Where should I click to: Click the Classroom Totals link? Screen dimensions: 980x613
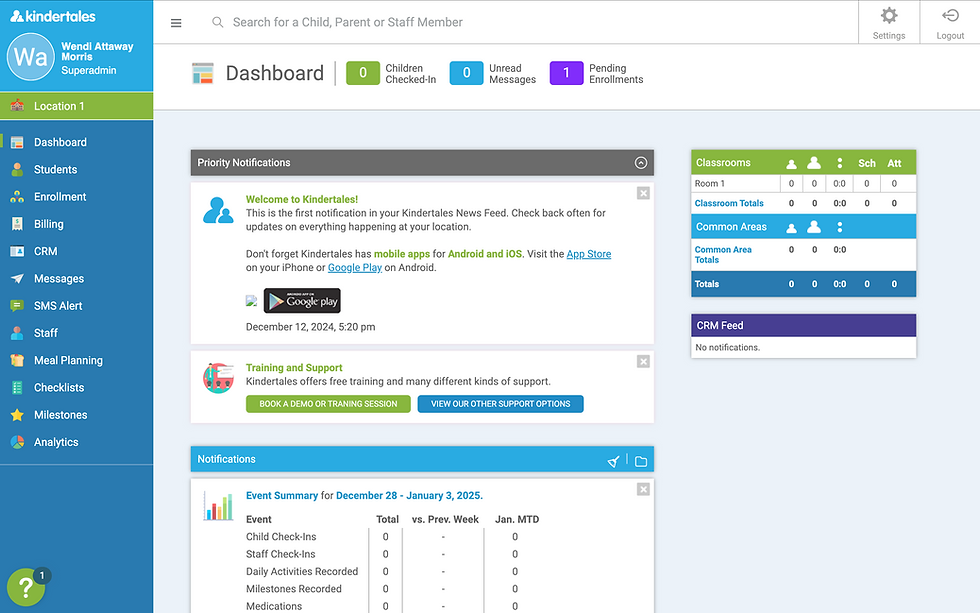click(x=729, y=203)
